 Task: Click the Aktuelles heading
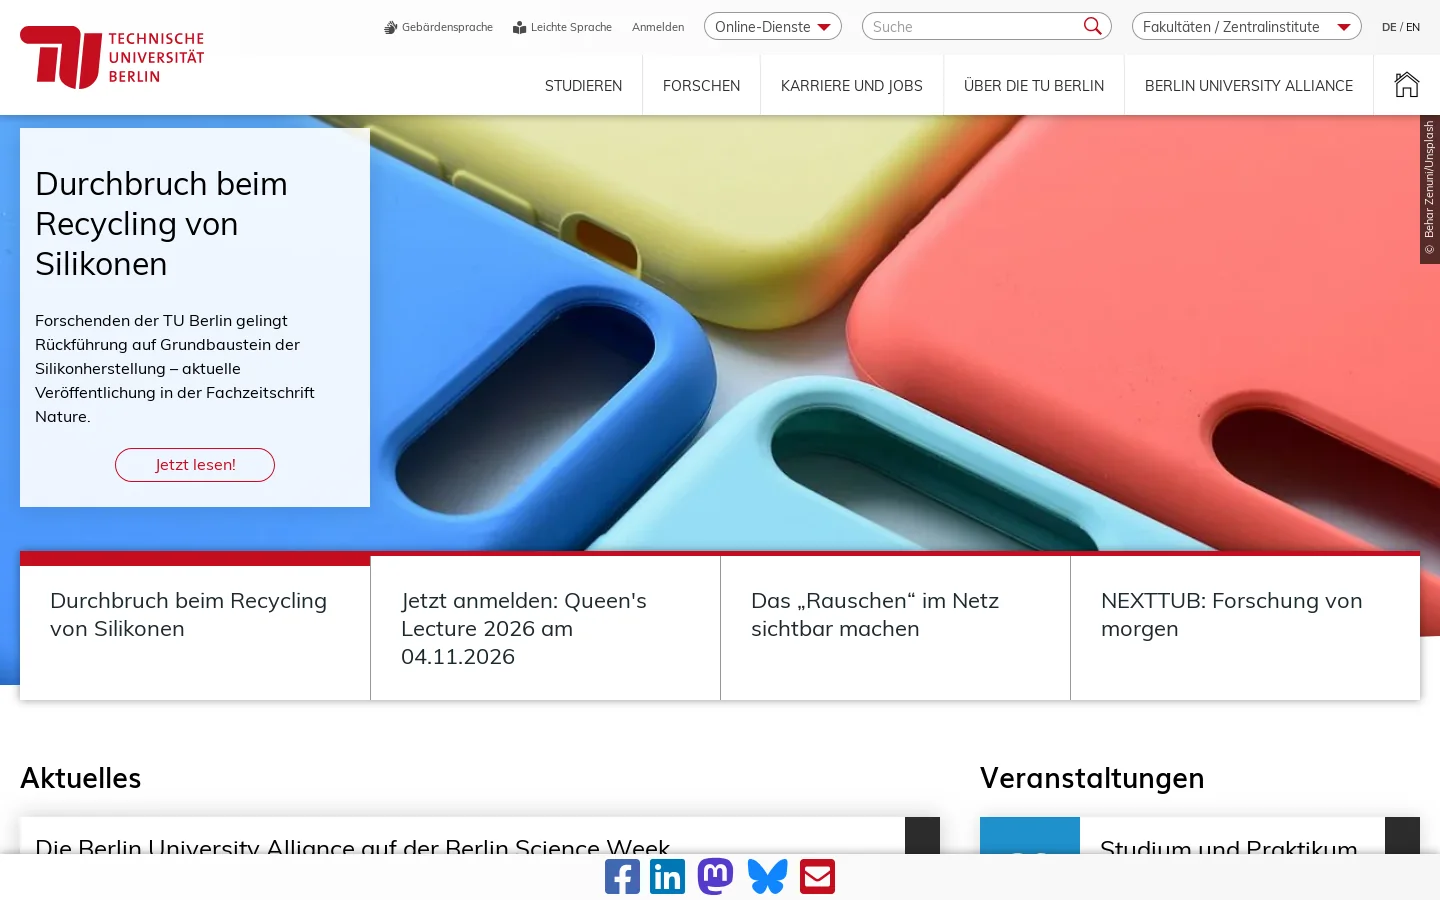click(81, 778)
